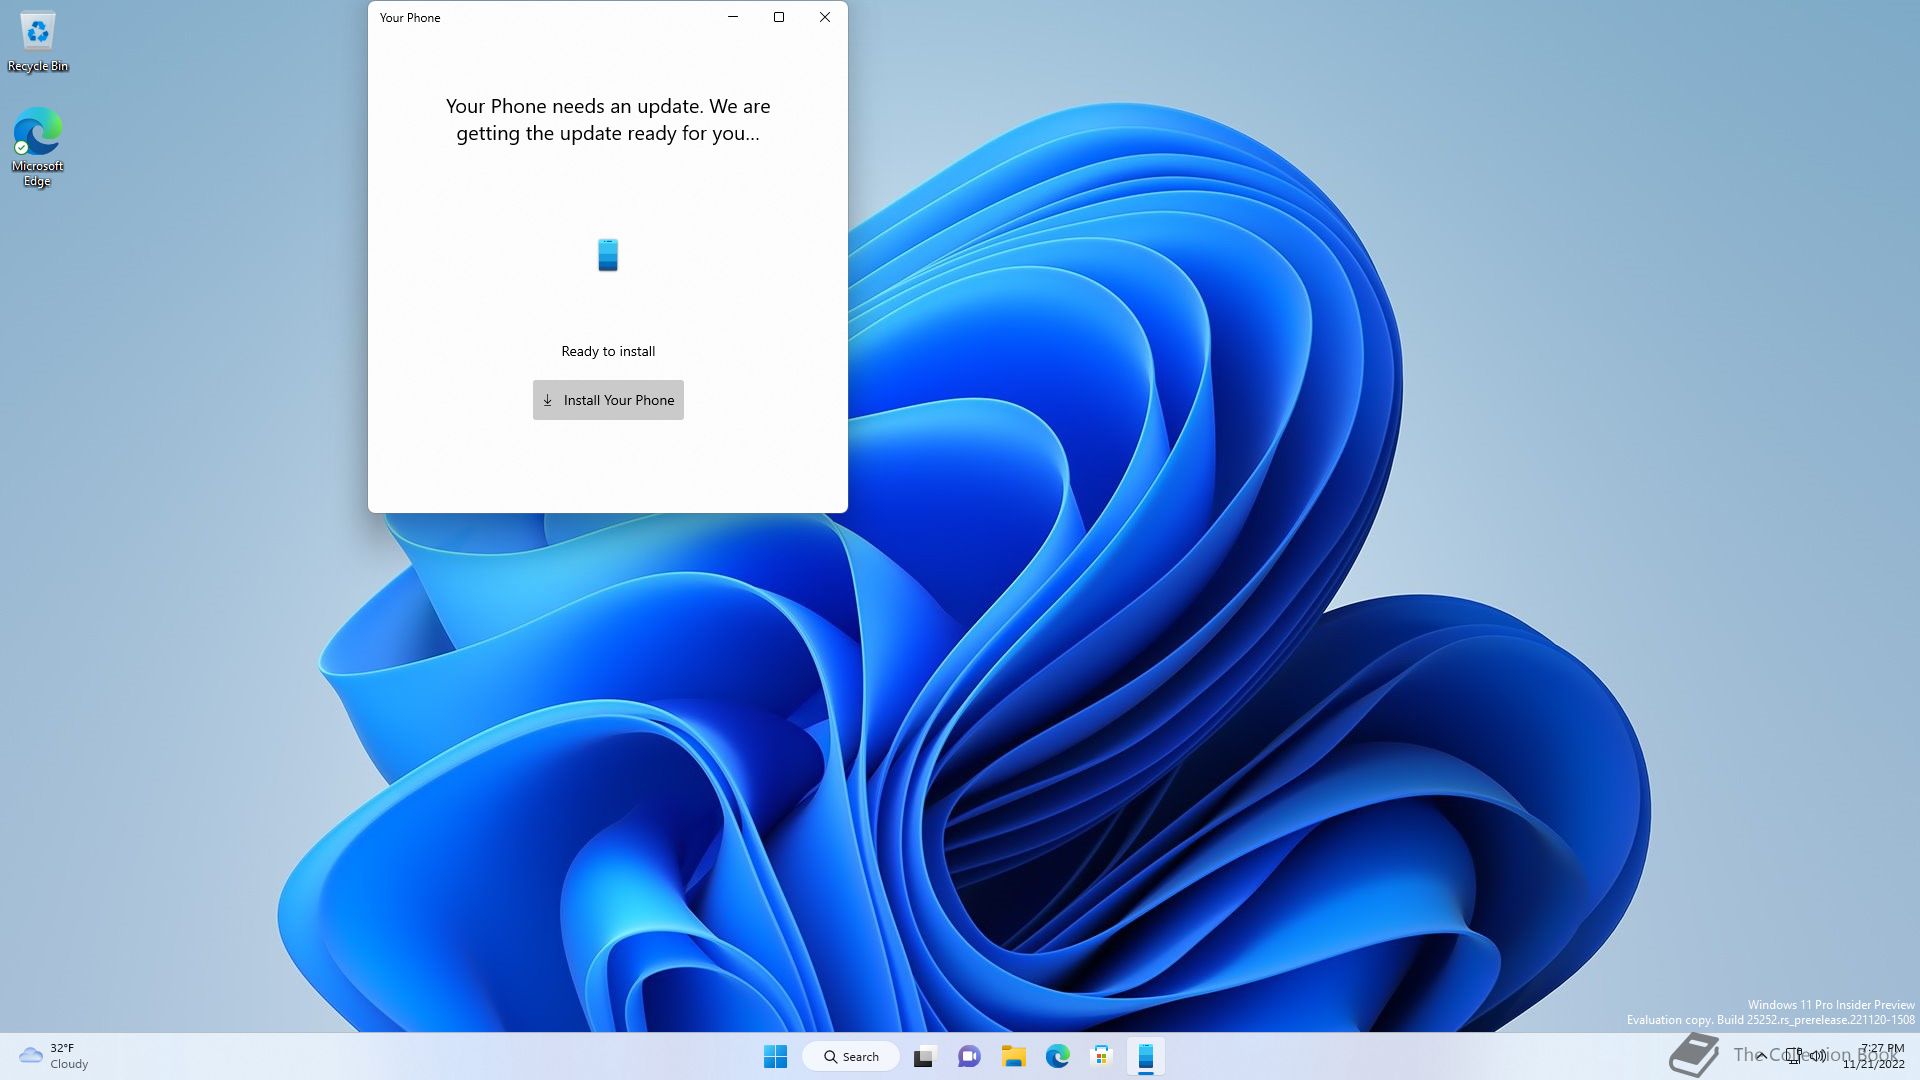Screen dimensions: 1920x1080
Task: Open Task View from the taskbar
Action: [924, 1056]
